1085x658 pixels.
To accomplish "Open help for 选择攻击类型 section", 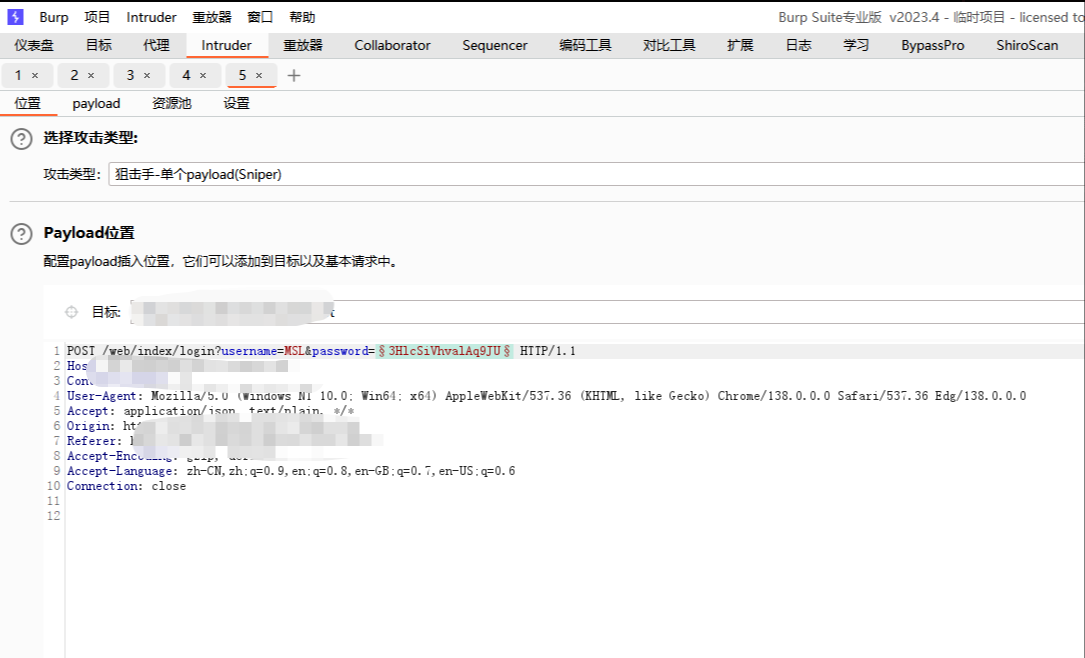I will coord(21,139).
